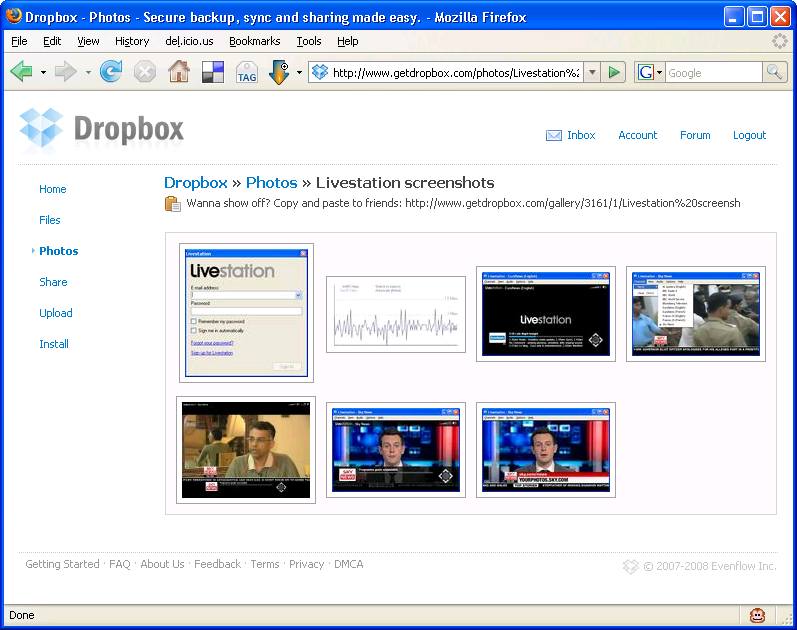Open Upload in the sidebar
The width and height of the screenshot is (797, 630).
[x=56, y=313]
